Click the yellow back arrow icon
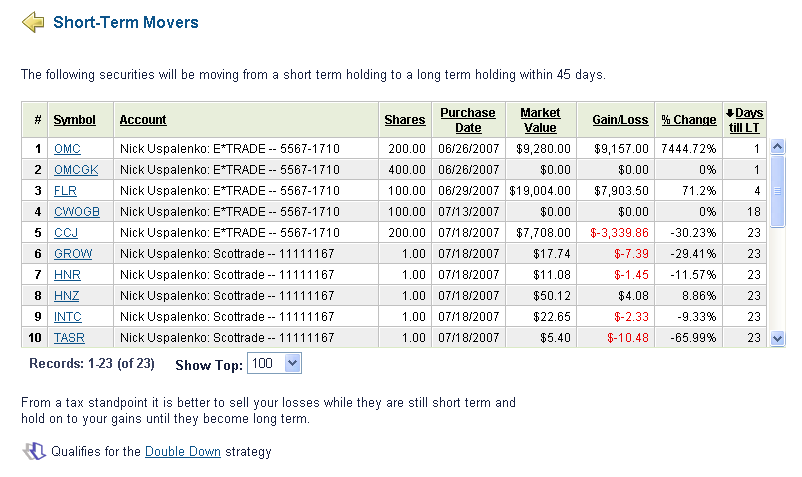 tap(33, 22)
